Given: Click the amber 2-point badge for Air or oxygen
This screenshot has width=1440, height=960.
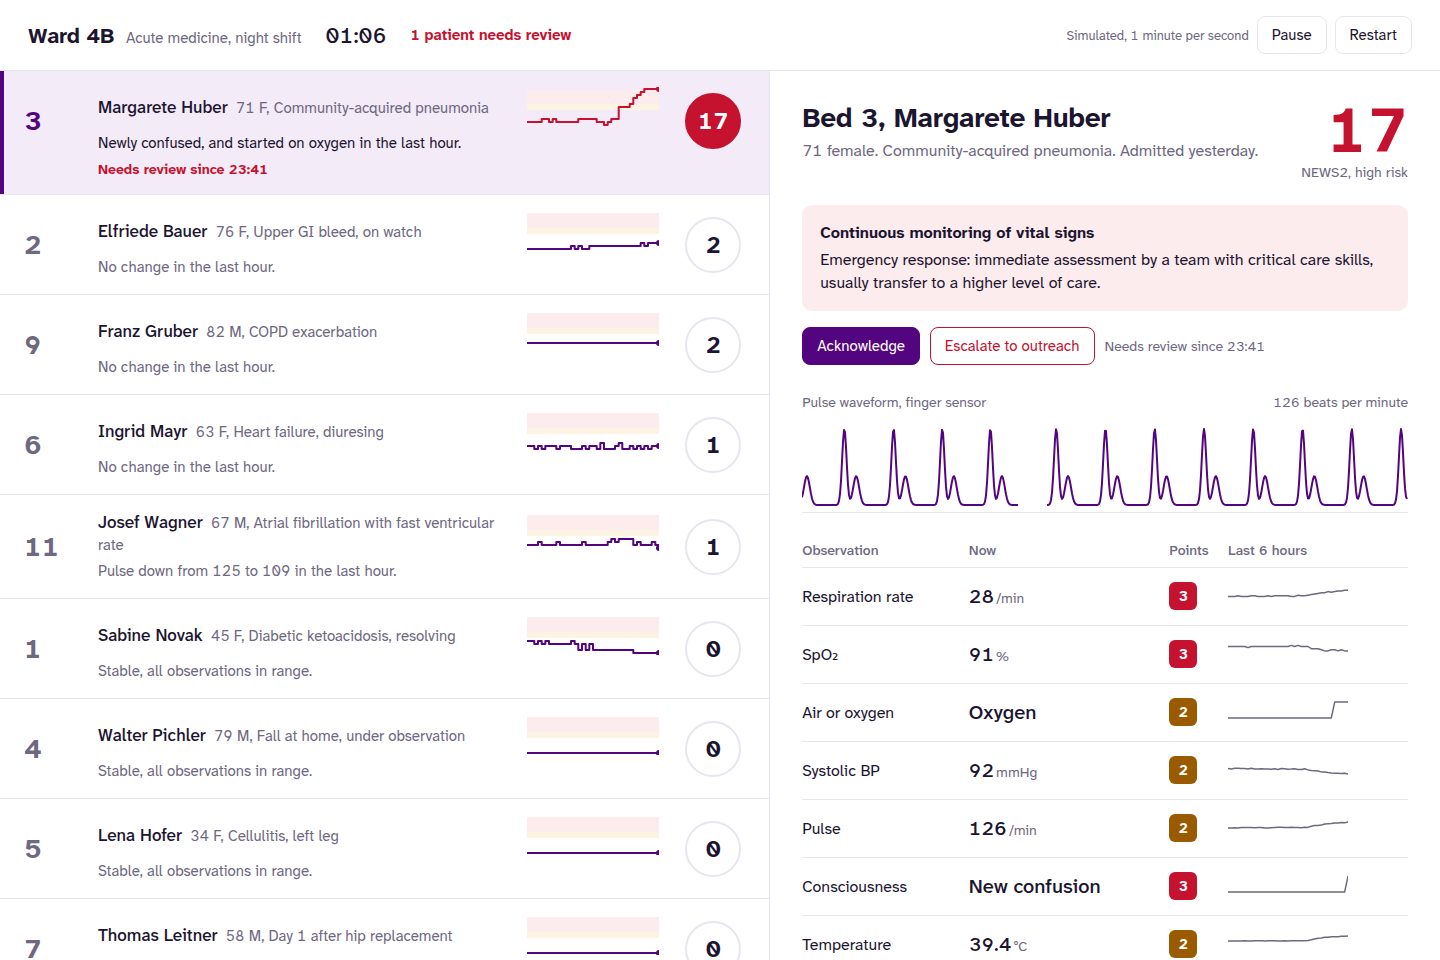Looking at the screenshot, I should click(x=1183, y=712).
